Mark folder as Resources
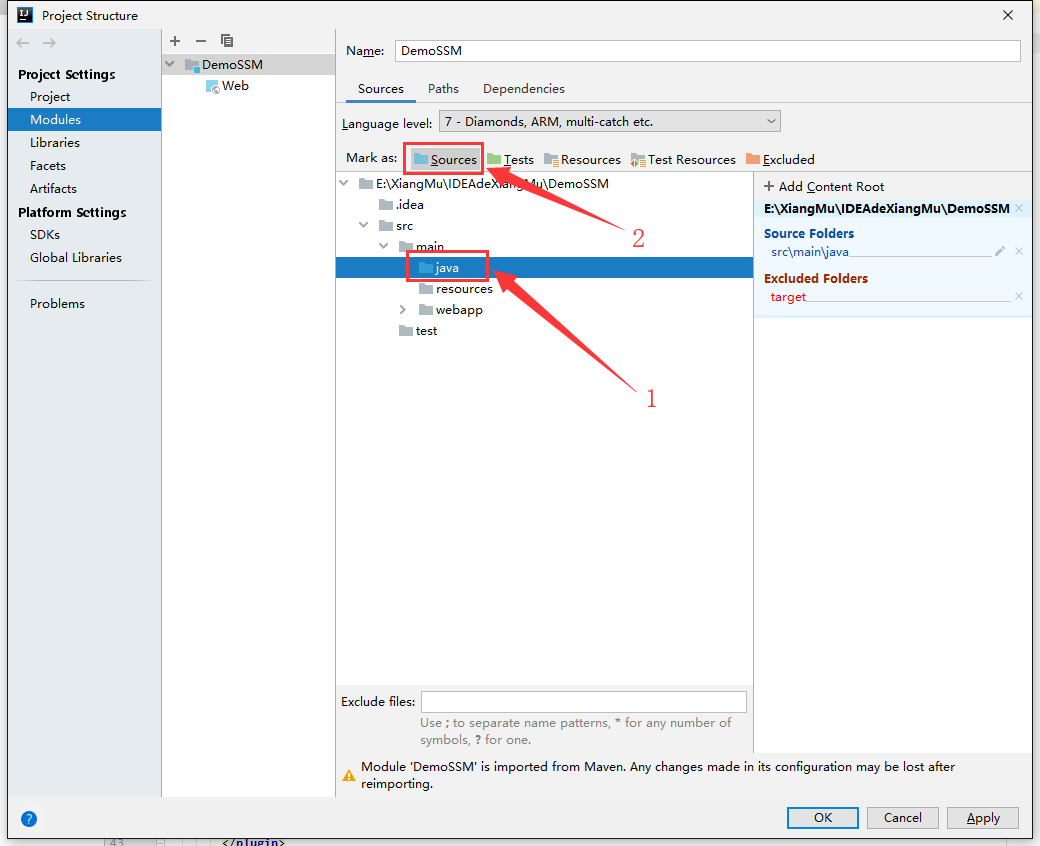1040x846 pixels. coord(582,160)
